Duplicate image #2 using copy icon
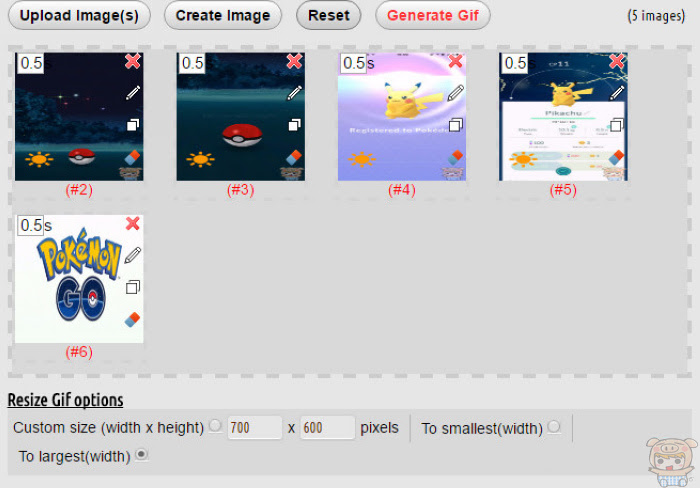Screen dimensions: 700x488 (x=133, y=125)
